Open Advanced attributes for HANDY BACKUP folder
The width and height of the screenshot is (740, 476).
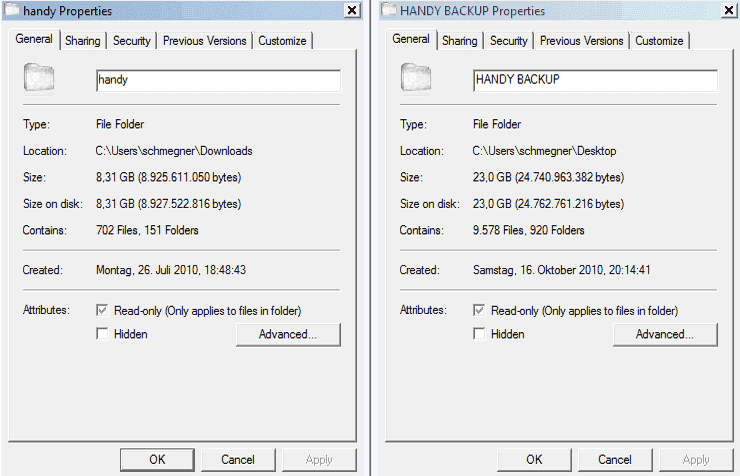pyautogui.click(x=665, y=334)
